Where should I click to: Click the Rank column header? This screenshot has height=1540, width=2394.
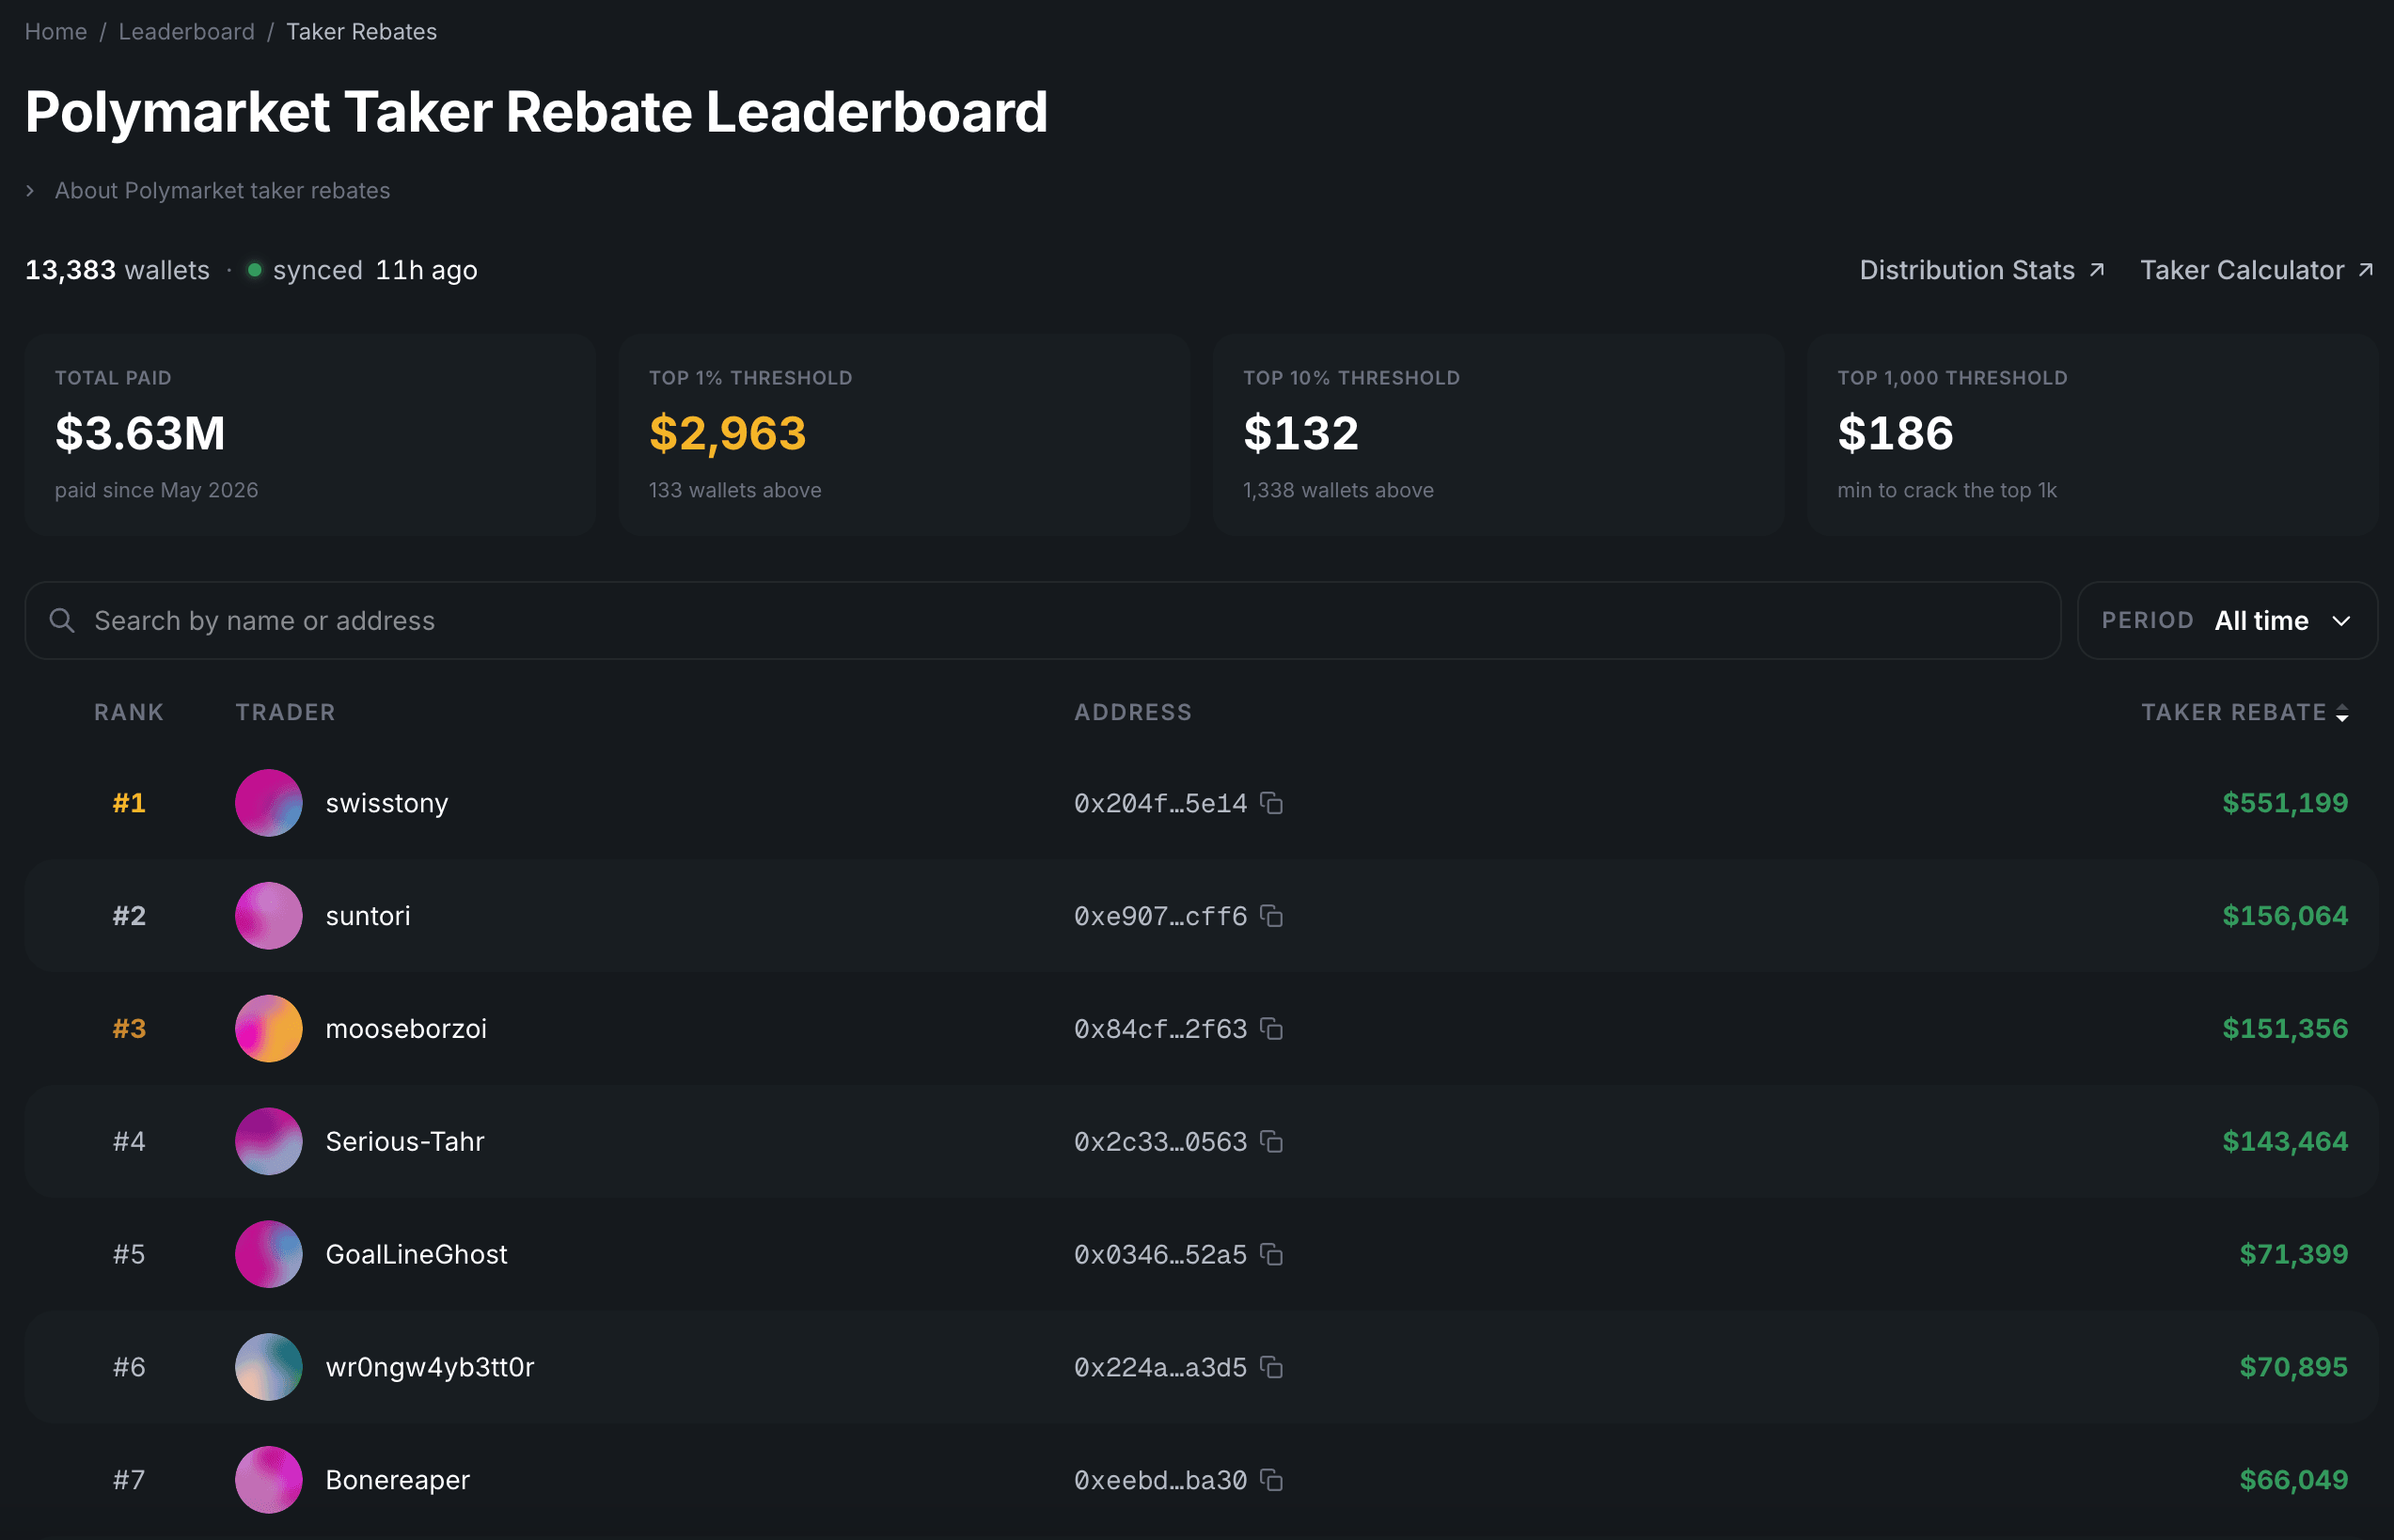click(x=129, y=713)
